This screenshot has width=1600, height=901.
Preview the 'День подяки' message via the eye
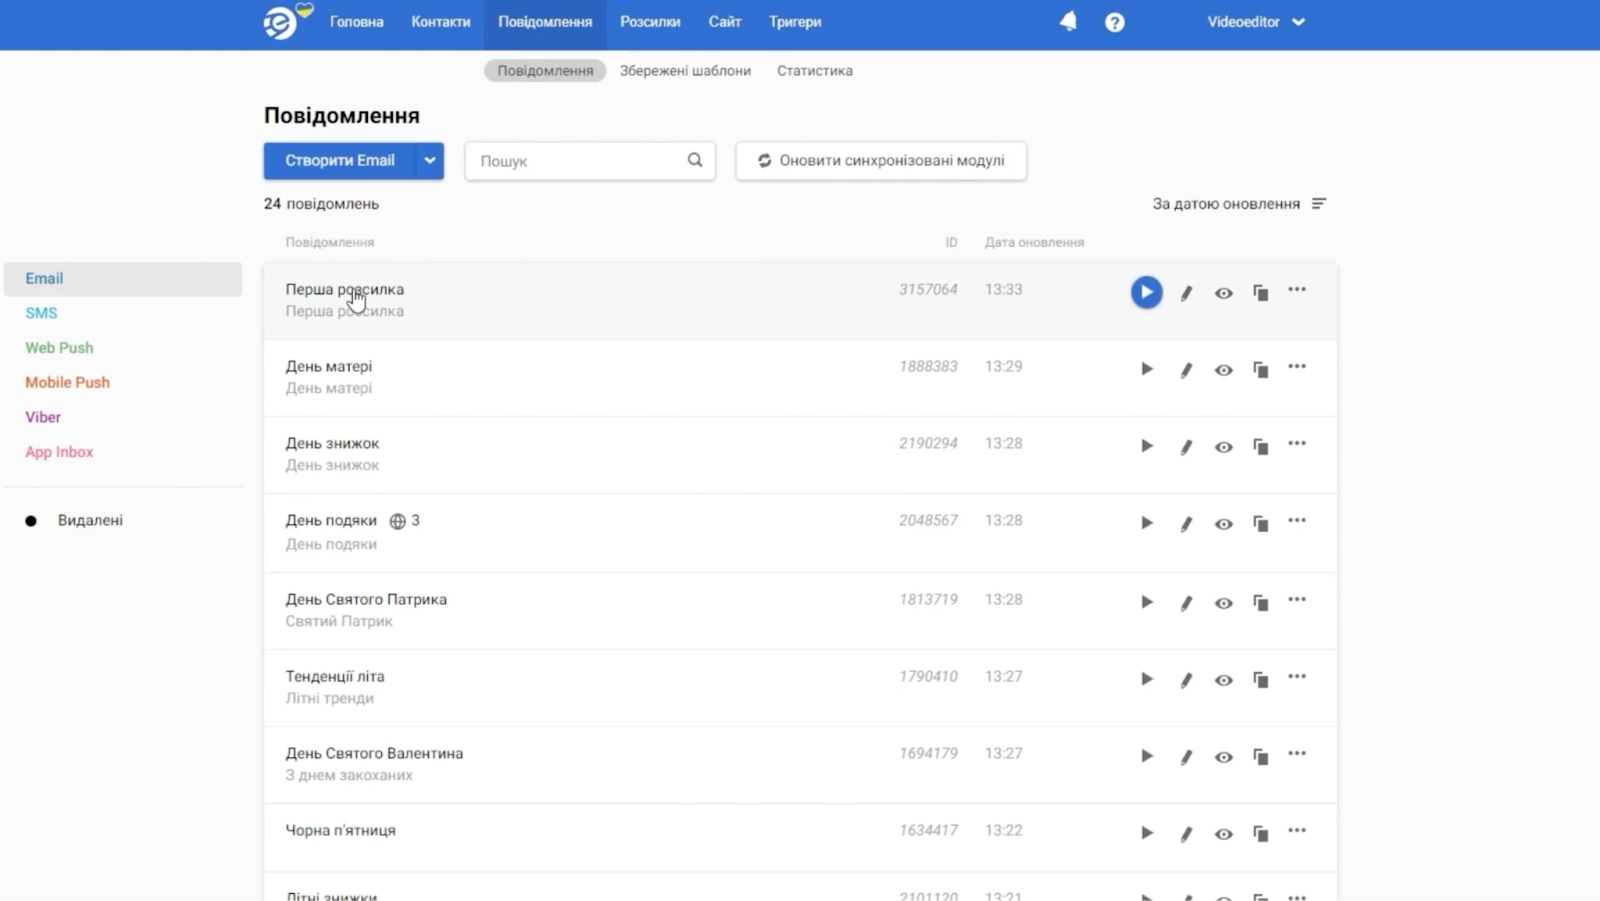1223,524
